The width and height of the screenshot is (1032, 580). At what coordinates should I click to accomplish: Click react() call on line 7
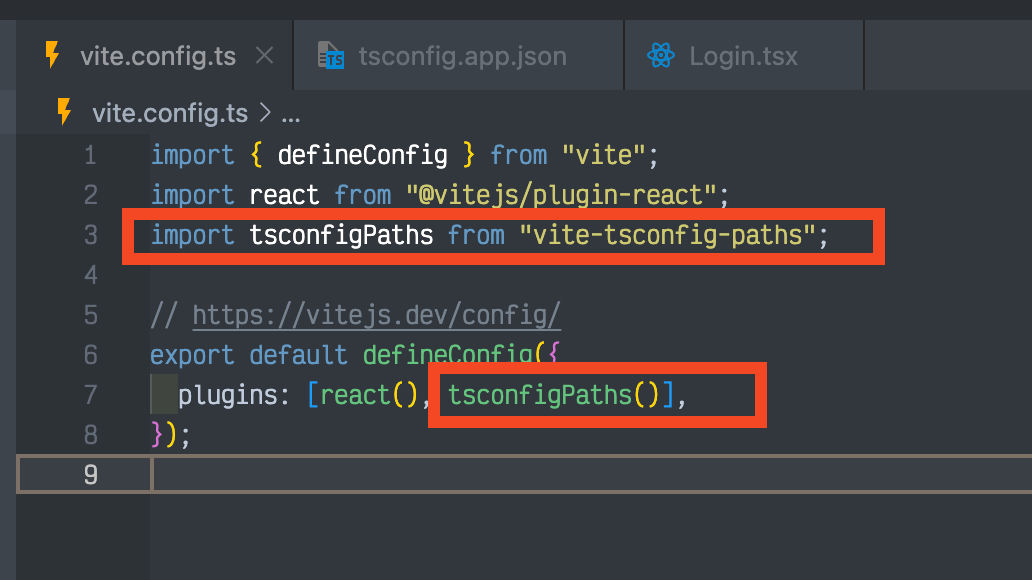point(369,395)
